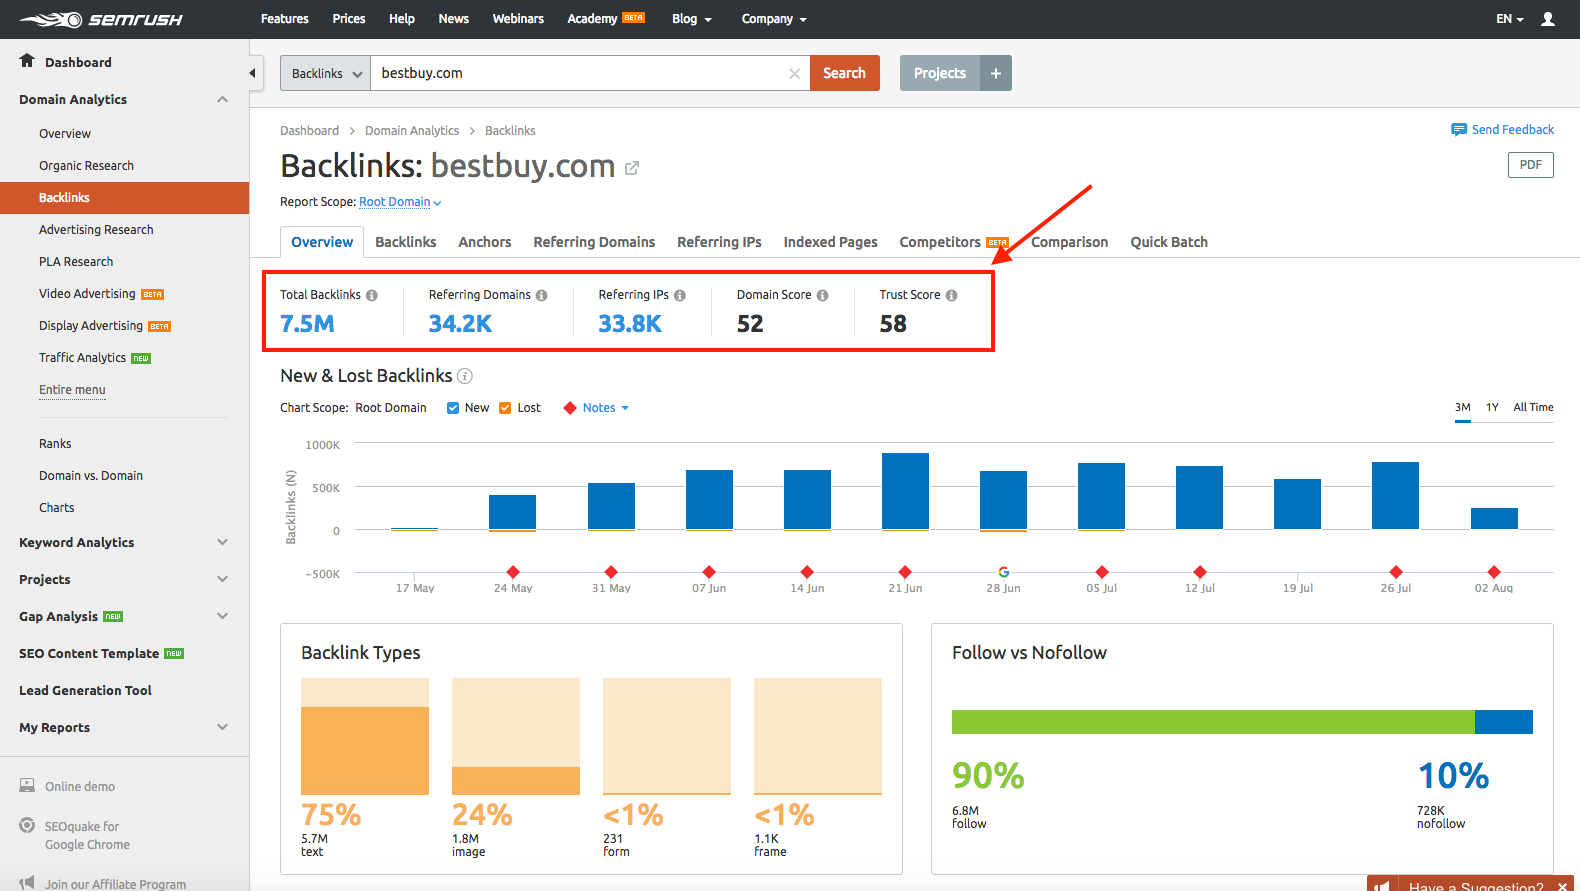Image resolution: width=1580 pixels, height=891 pixels.
Task: Expand the Gap Analysis section
Action: pos(222,616)
